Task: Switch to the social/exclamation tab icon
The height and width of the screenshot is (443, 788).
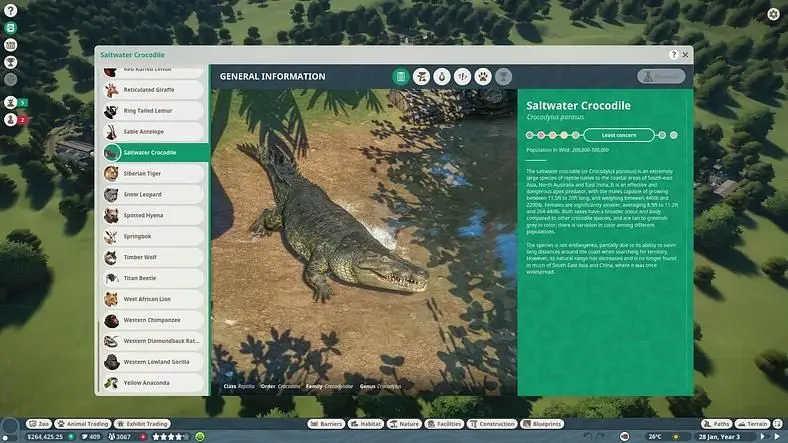Action: pos(462,76)
